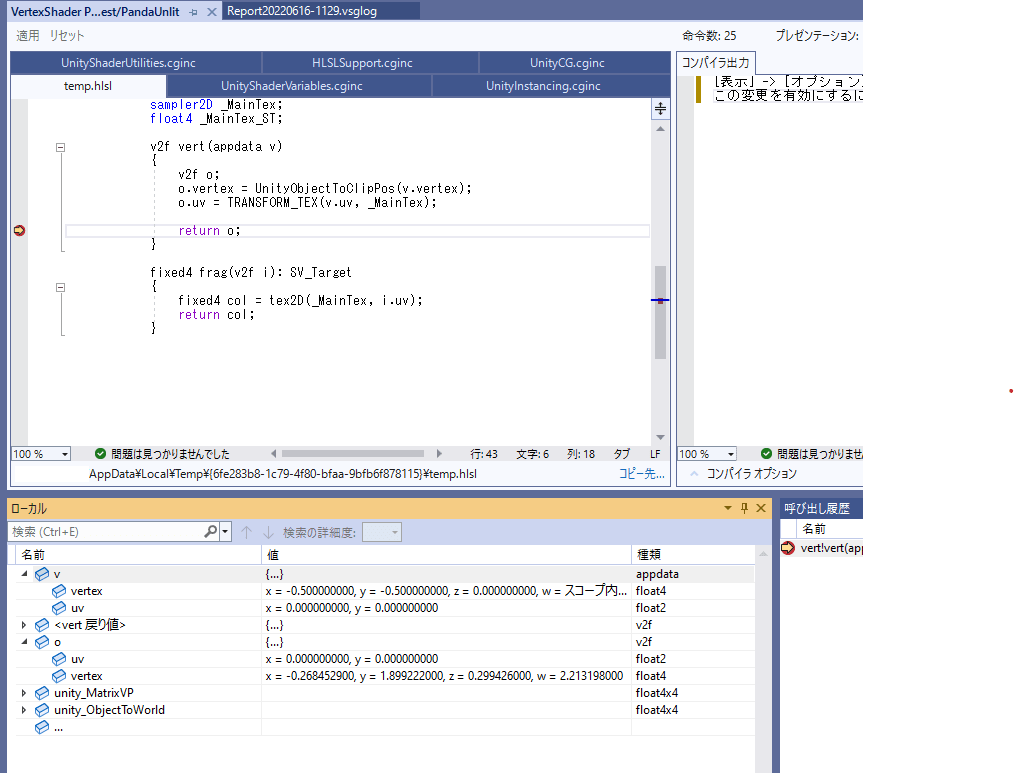Click horizontal scrollbar left arrow
The height and width of the screenshot is (773, 1014).
click(274, 453)
